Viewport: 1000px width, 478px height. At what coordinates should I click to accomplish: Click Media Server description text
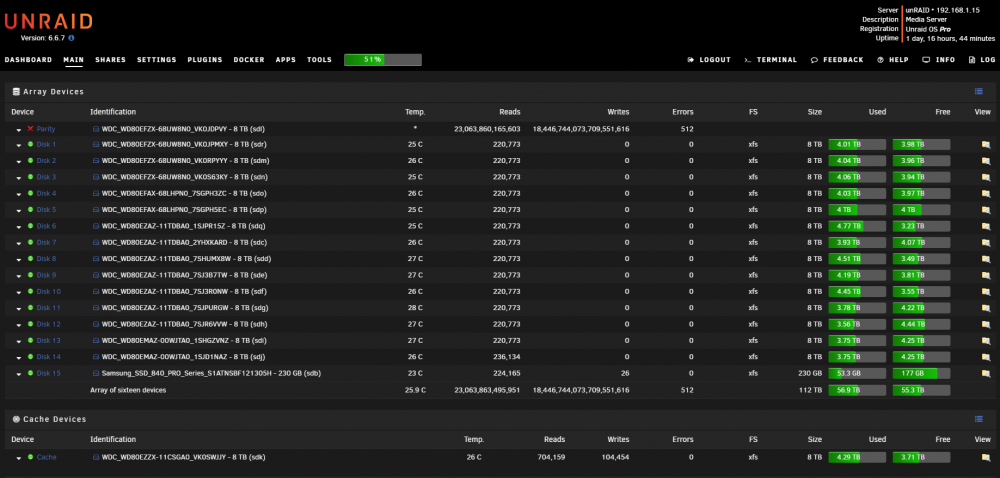[x=927, y=20]
